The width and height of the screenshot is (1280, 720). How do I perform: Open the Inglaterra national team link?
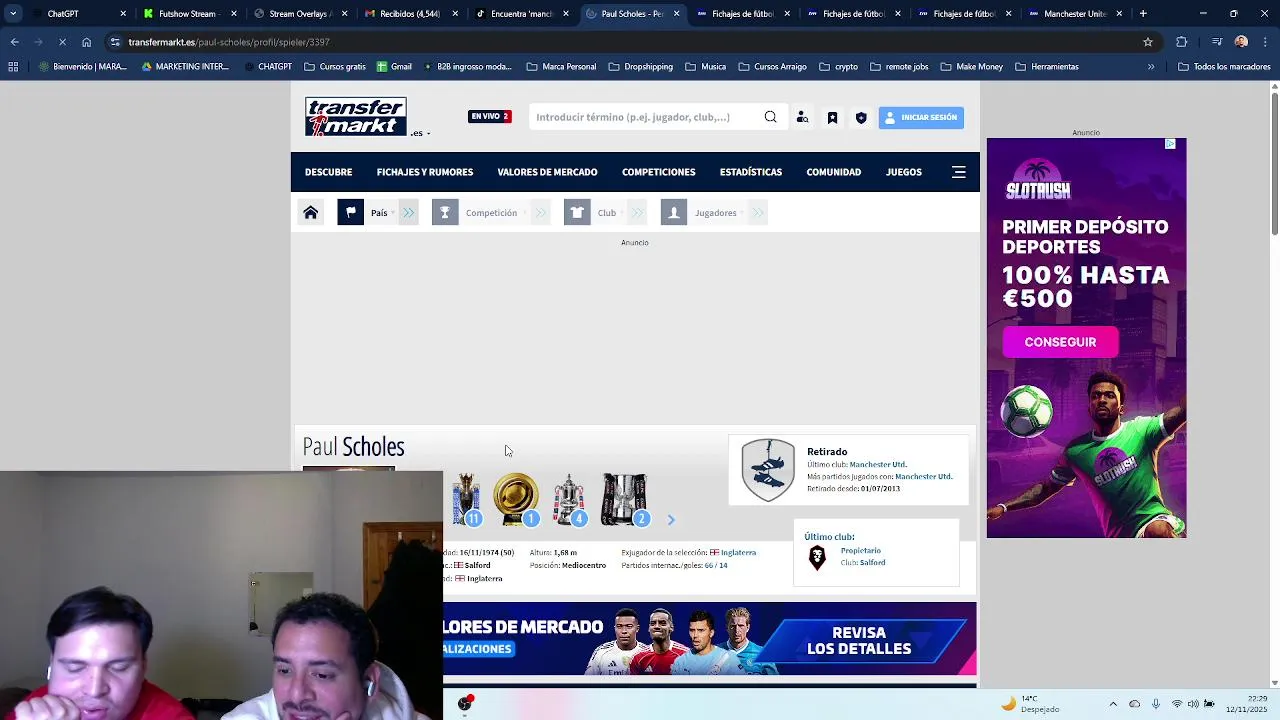(738, 552)
